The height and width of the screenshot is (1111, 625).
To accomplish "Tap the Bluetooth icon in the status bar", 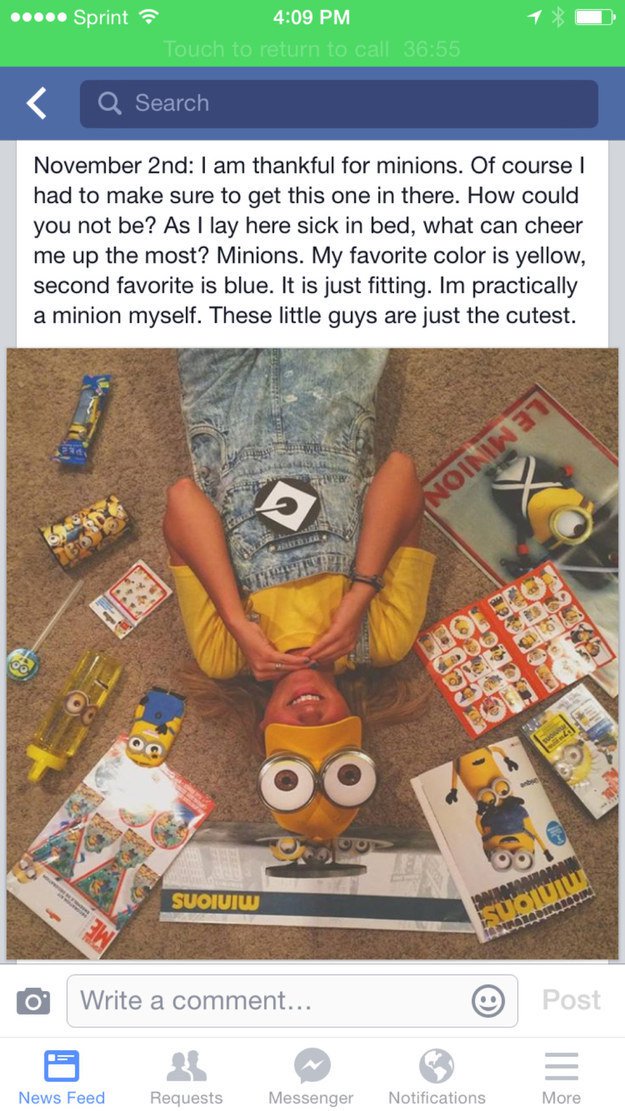I will pyautogui.click(x=558, y=17).
